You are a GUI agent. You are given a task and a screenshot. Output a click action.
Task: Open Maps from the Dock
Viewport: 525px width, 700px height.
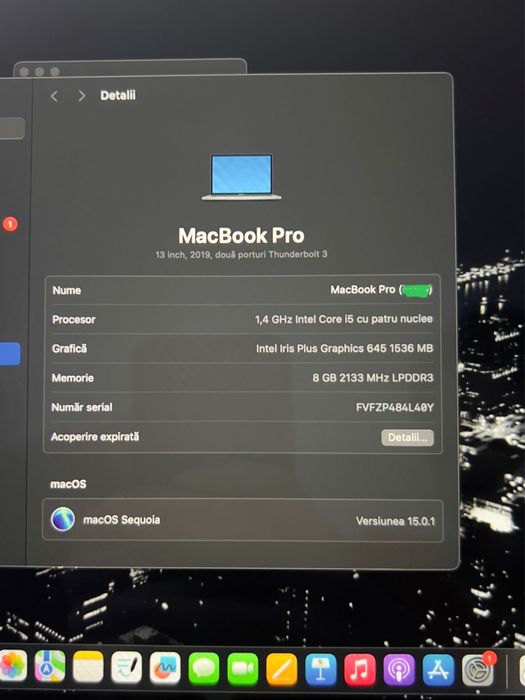50,666
